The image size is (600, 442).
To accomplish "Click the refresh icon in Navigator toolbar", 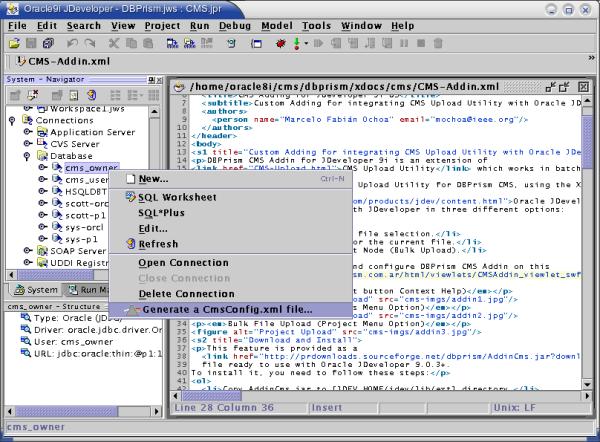I will [91, 95].
